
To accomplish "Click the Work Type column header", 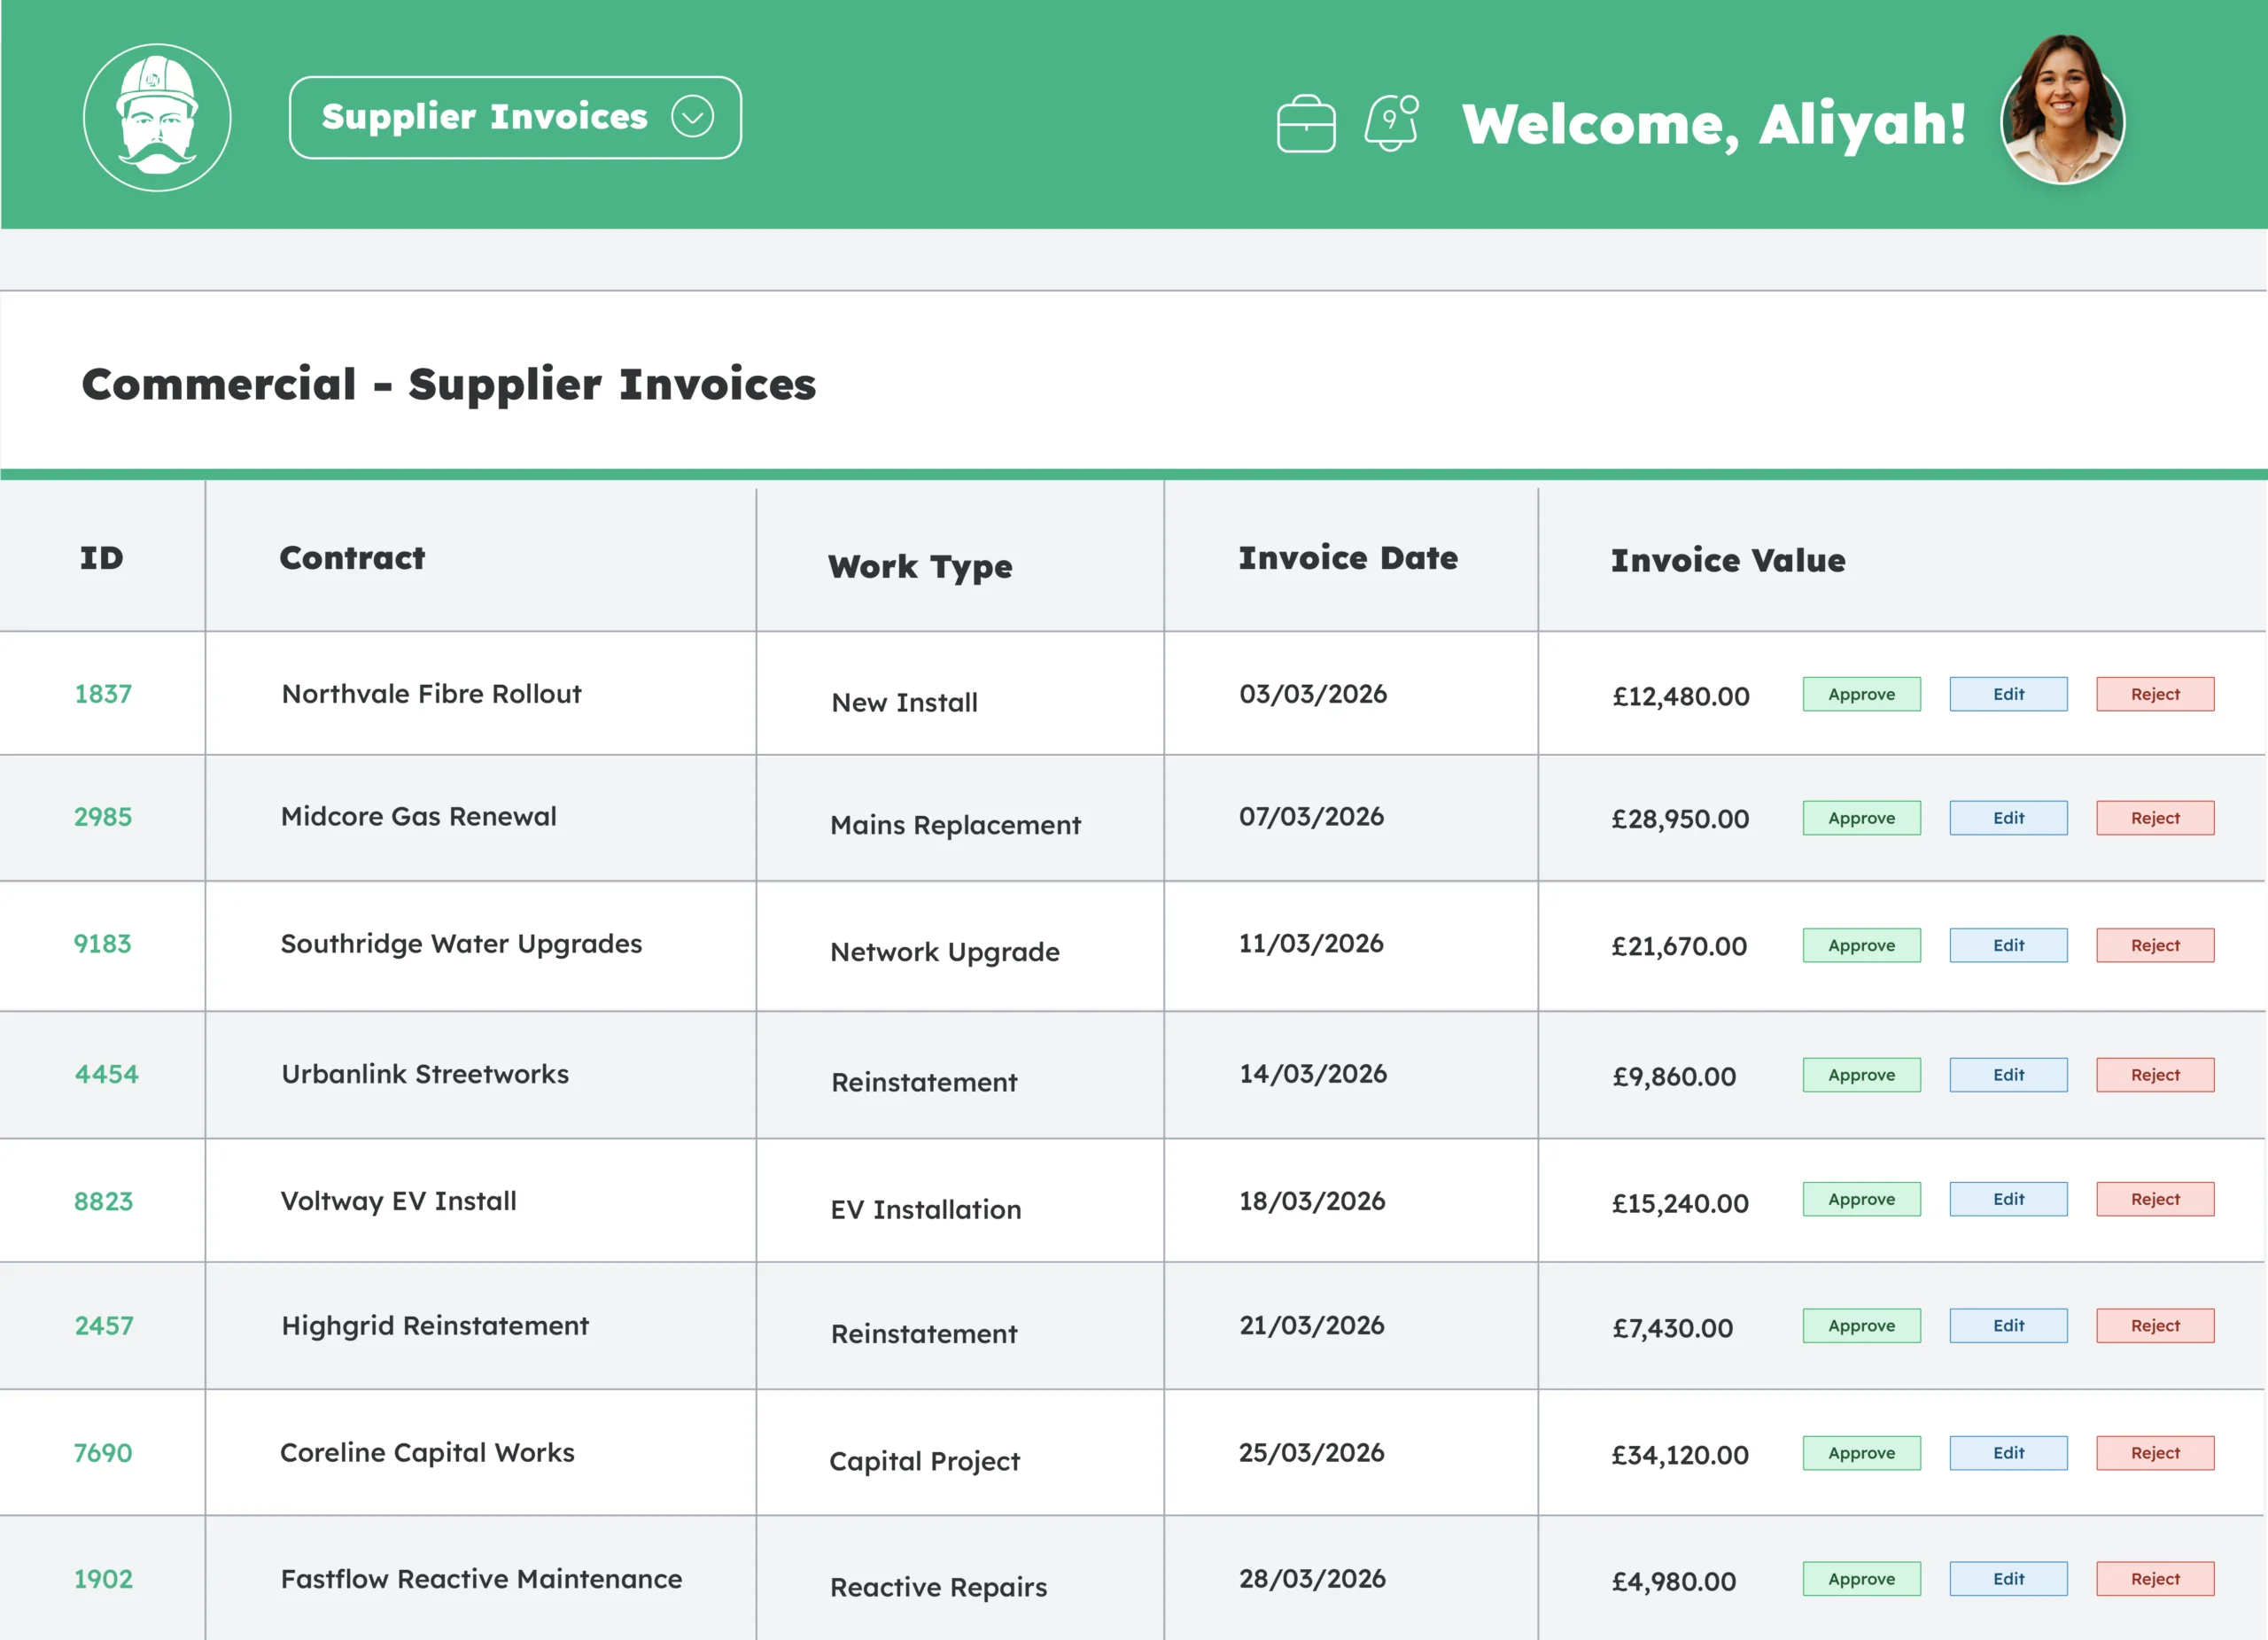I will (x=920, y=567).
